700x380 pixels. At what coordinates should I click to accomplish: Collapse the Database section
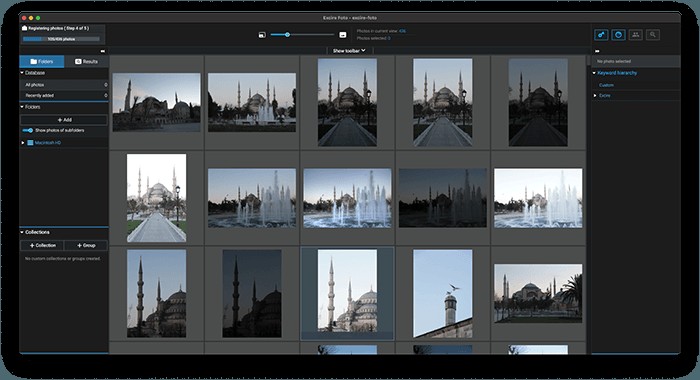[x=22, y=73]
